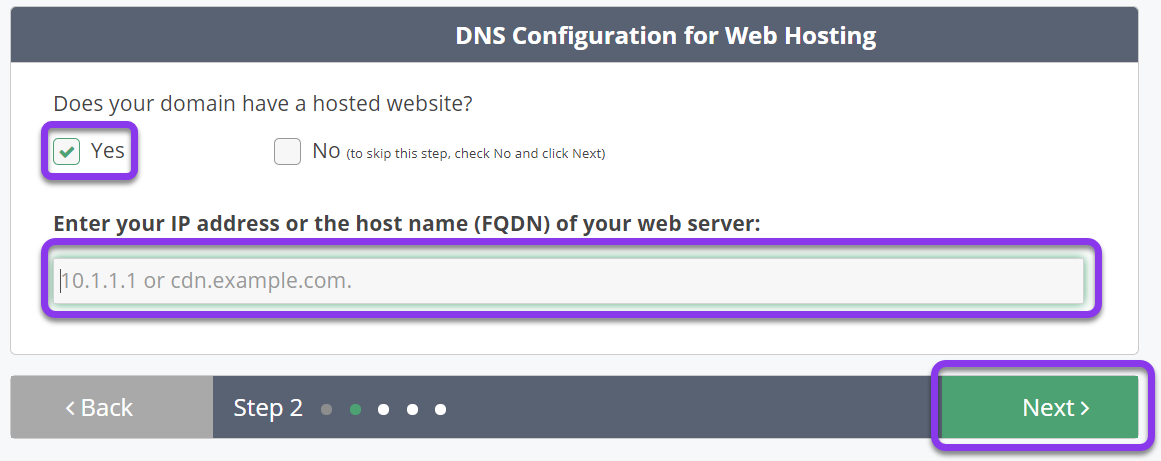The image size is (1161, 461).
Task: Uncheck the Yes checkbox
Action: (x=67, y=152)
